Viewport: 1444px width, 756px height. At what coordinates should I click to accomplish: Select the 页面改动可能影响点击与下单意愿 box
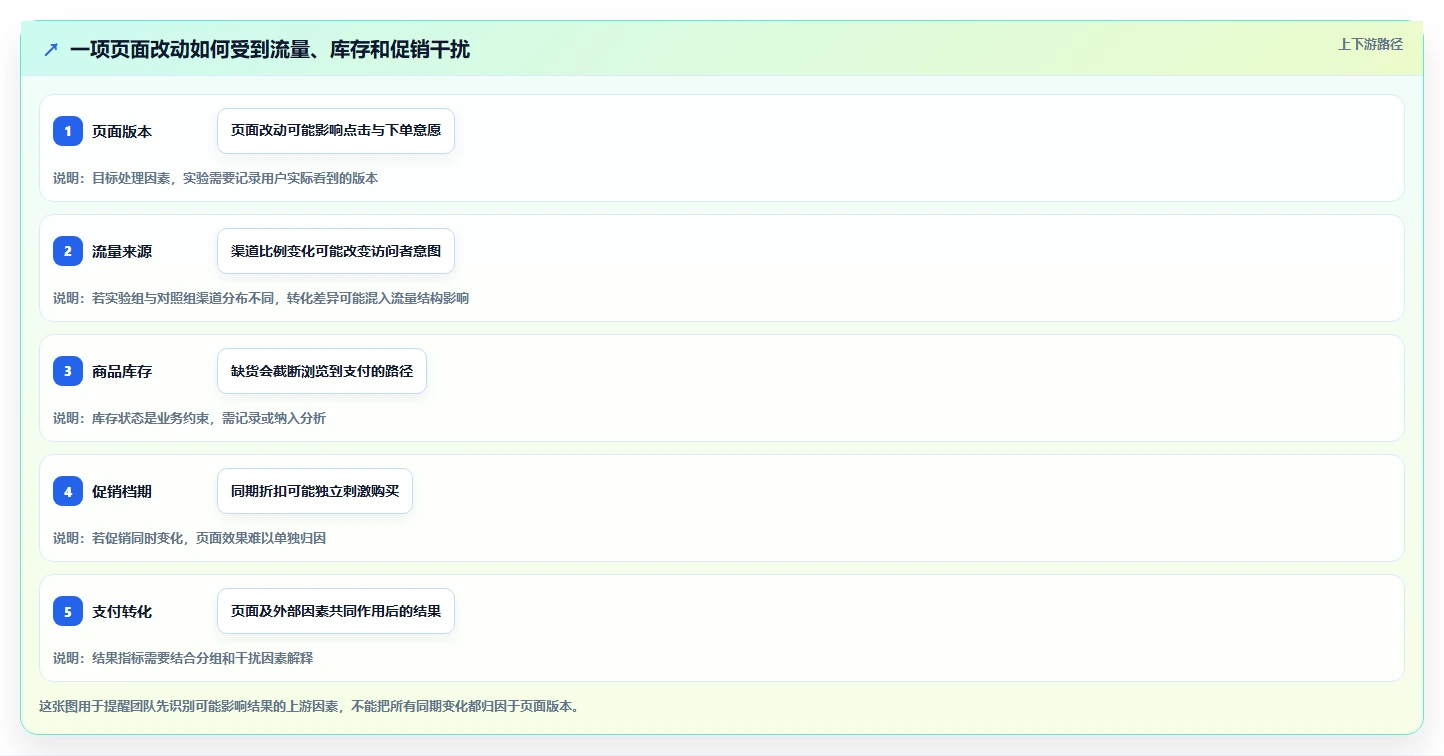[336, 131]
